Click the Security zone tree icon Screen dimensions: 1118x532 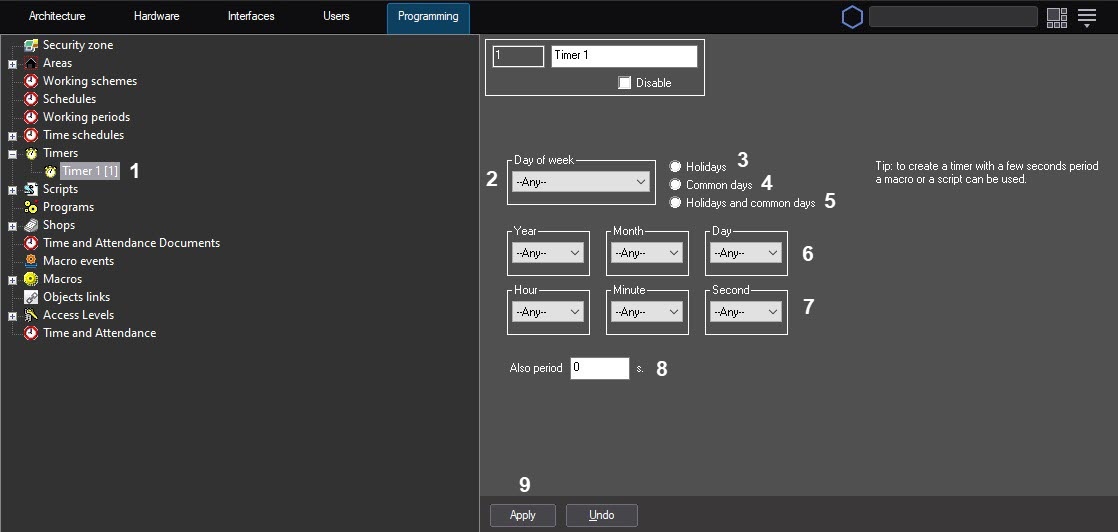pyautogui.click(x=31, y=45)
